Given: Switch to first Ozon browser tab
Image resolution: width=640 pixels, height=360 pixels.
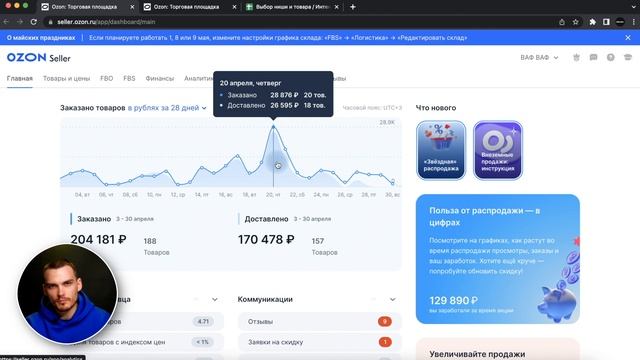Looking at the screenshot, I should (84, 7).
